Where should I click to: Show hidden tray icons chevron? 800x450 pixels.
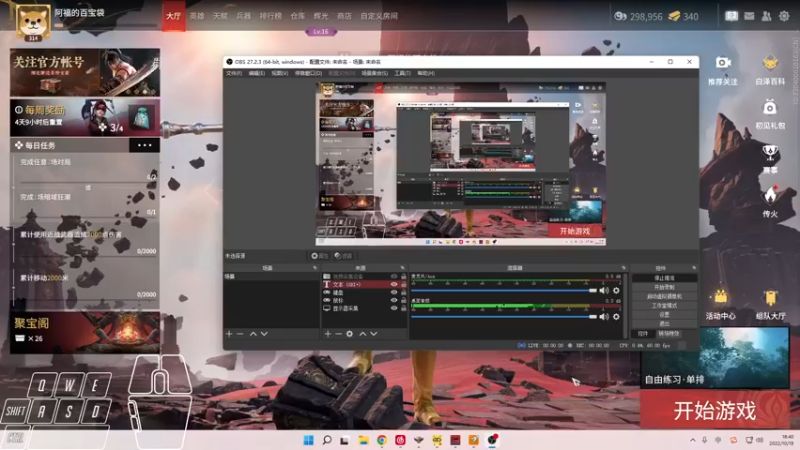(x=692, y=440)
